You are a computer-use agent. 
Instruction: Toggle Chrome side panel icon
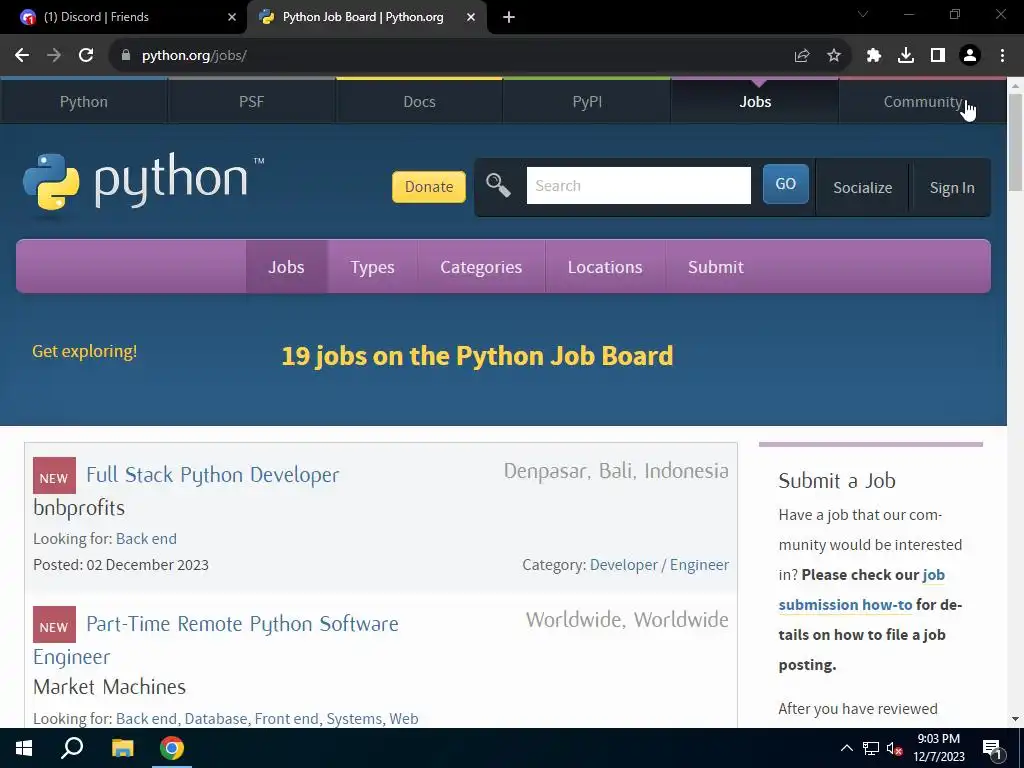pyautogui.click(x=938, y=56)
